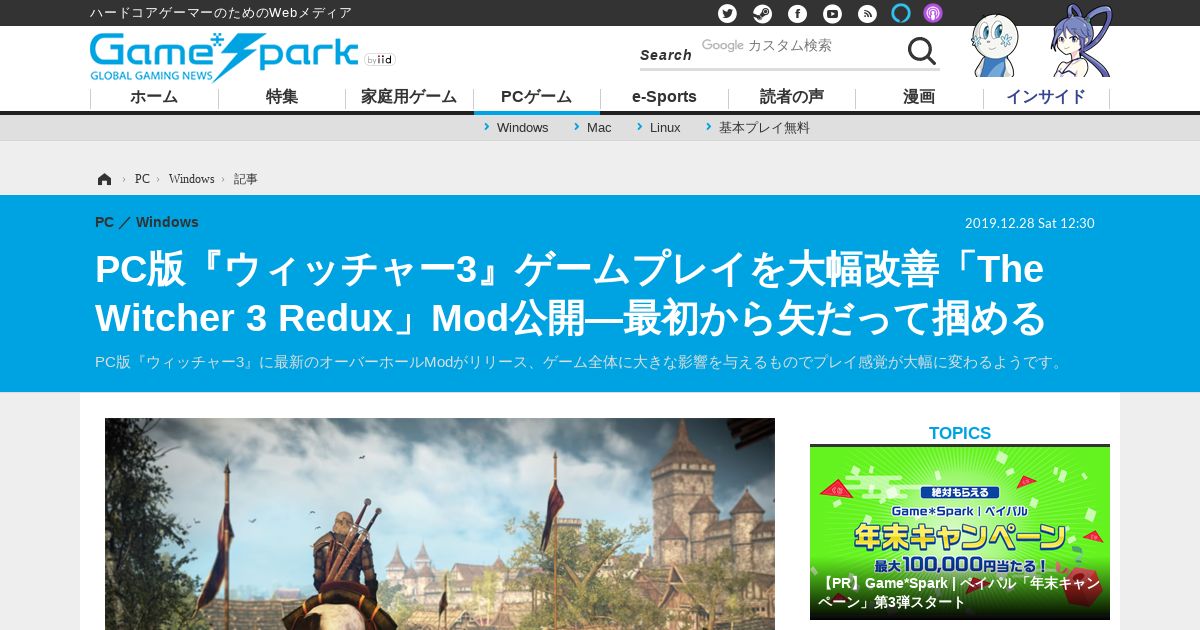1200x630 pixels.
Task: Open the Steam community icon
Action: [x=762, y=13]
